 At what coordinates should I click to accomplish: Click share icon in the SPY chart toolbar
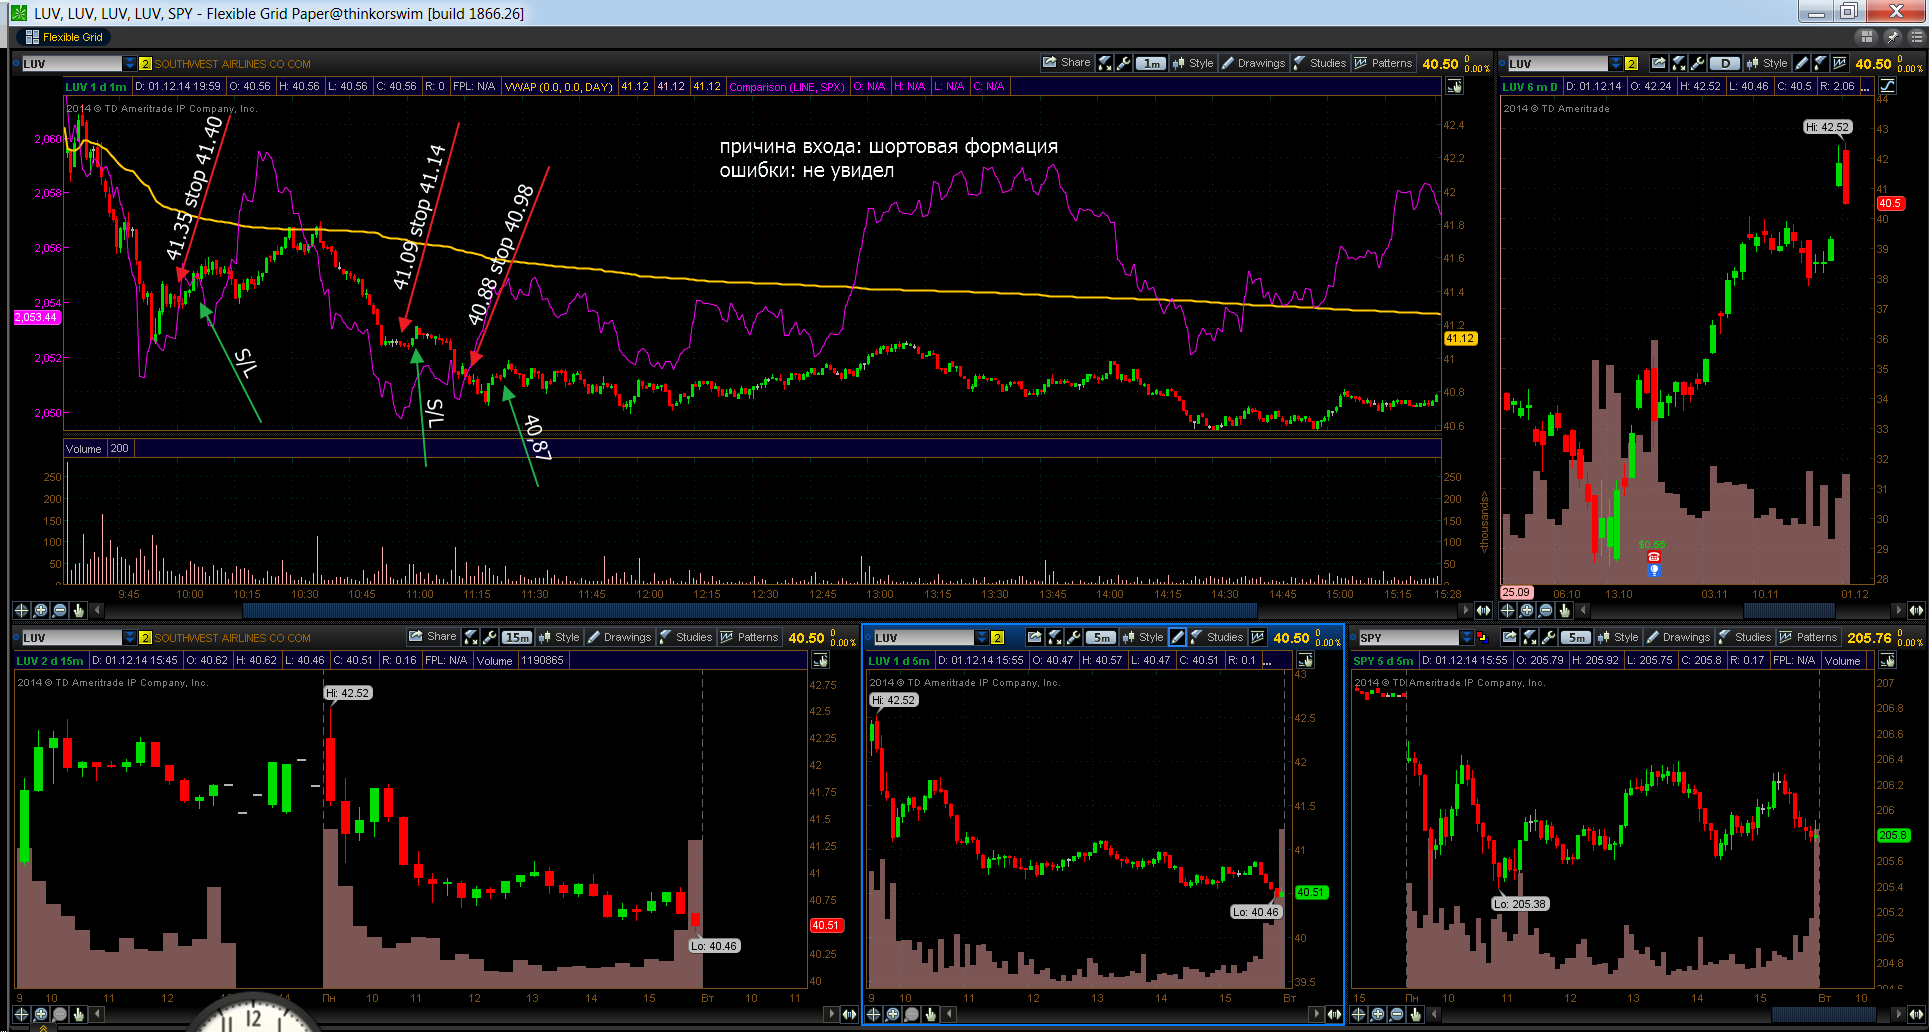(1510, 637)
